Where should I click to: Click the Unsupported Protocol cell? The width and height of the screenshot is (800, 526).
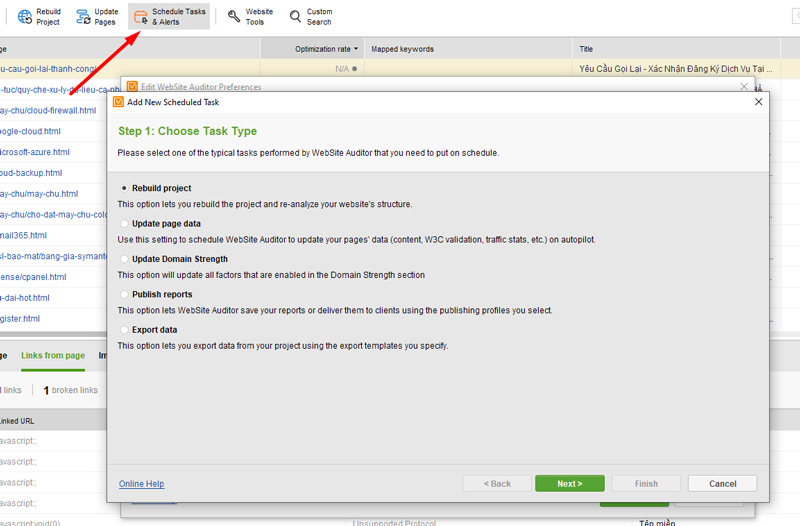coord(394,522)
